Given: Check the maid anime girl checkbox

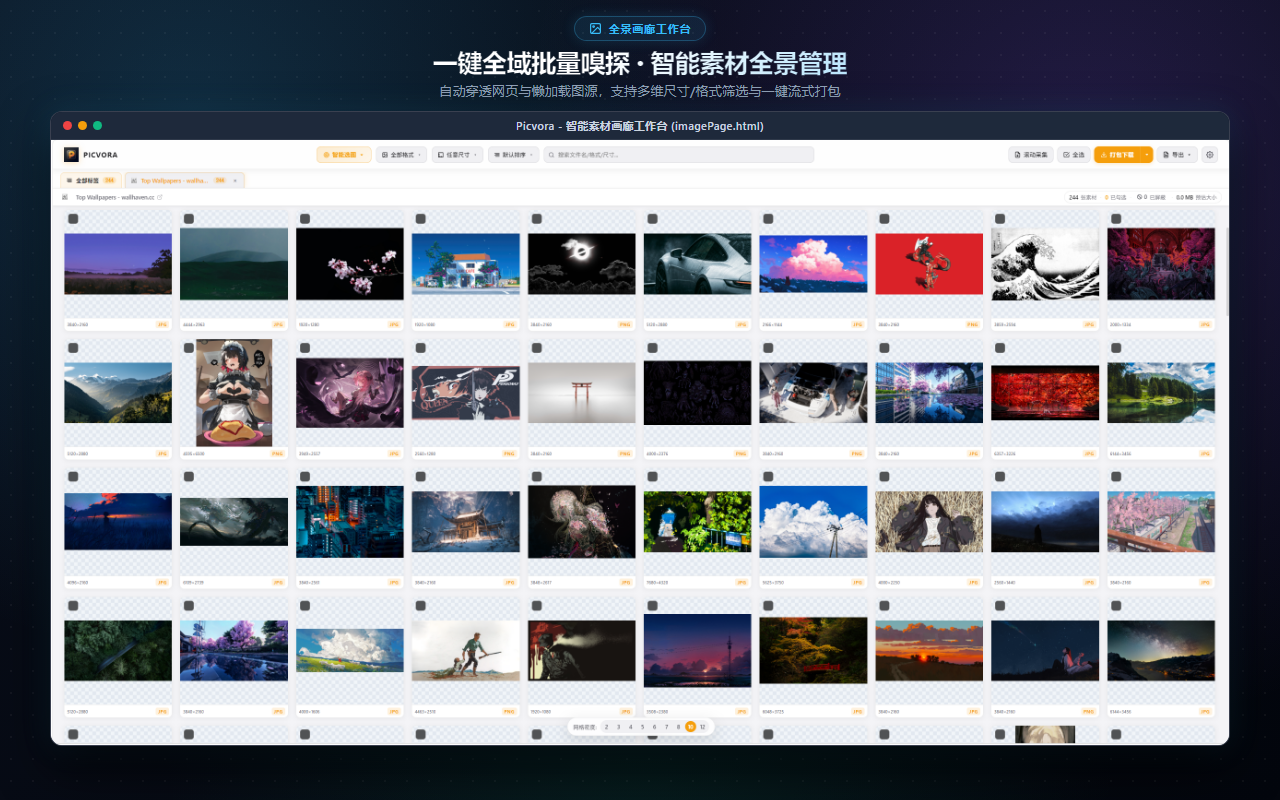Looking at the screenshot, I should tap(189, 348).
